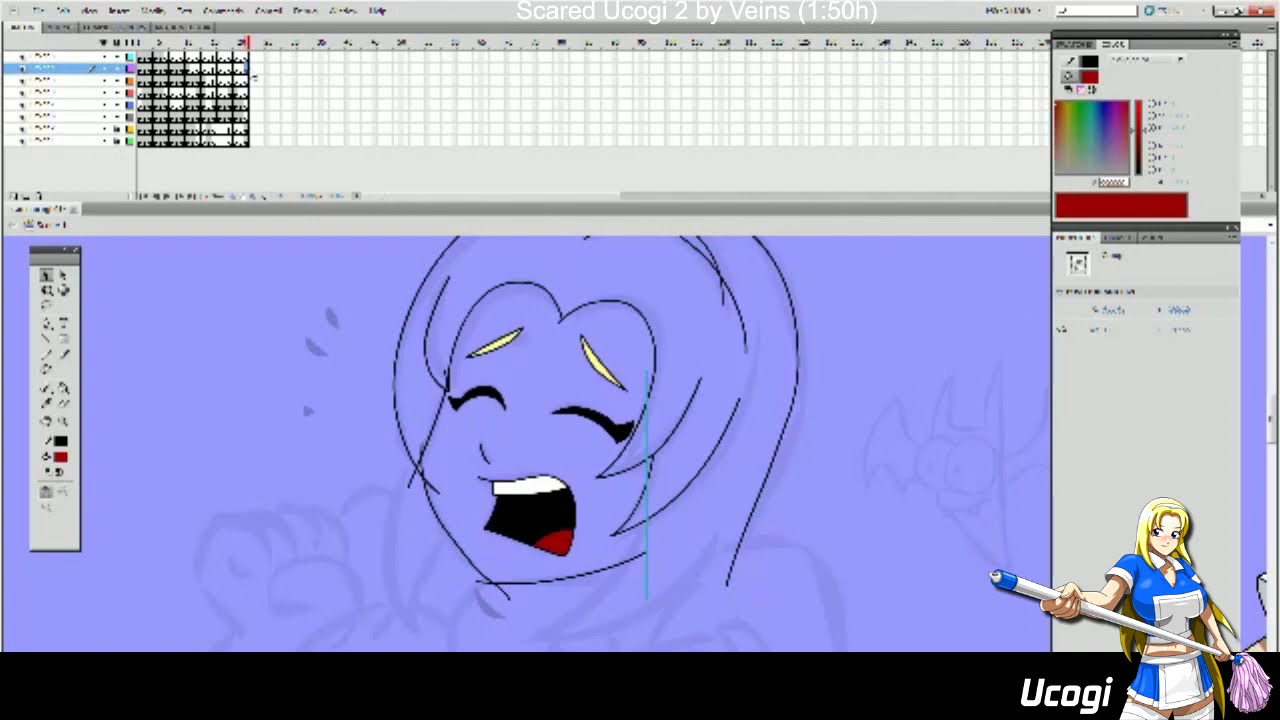This screenshot has width=1280, height=720.
Task: Click the search field at top right
Action: pos(1097,11)
